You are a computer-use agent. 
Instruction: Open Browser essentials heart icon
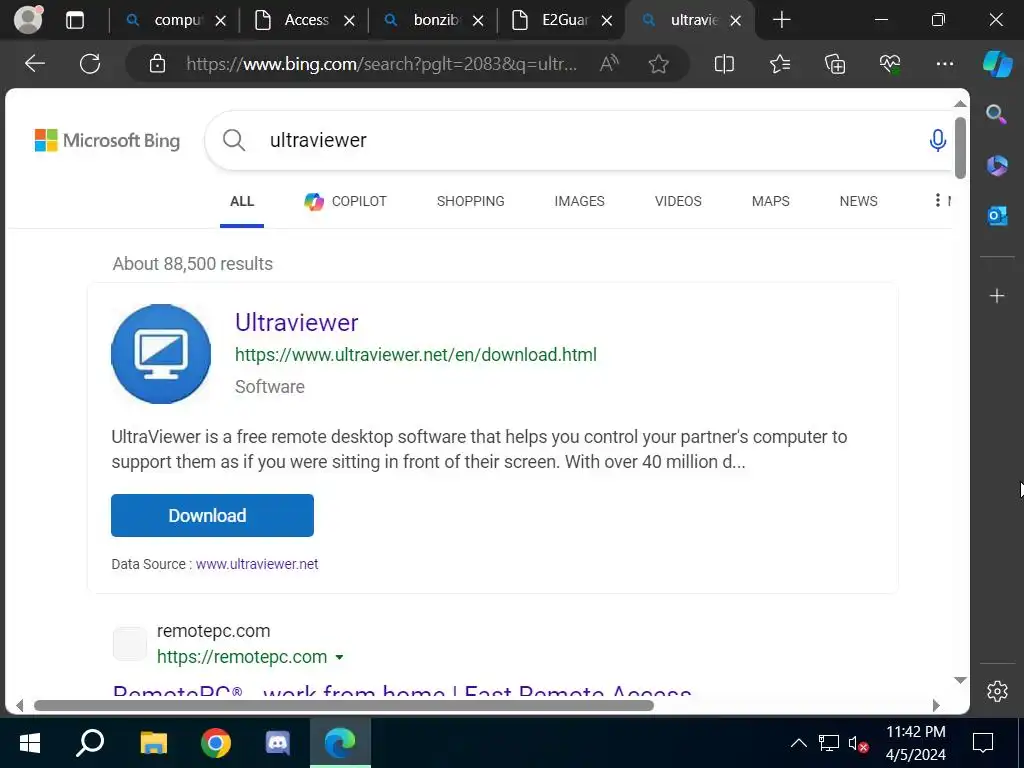coord(889,63)
